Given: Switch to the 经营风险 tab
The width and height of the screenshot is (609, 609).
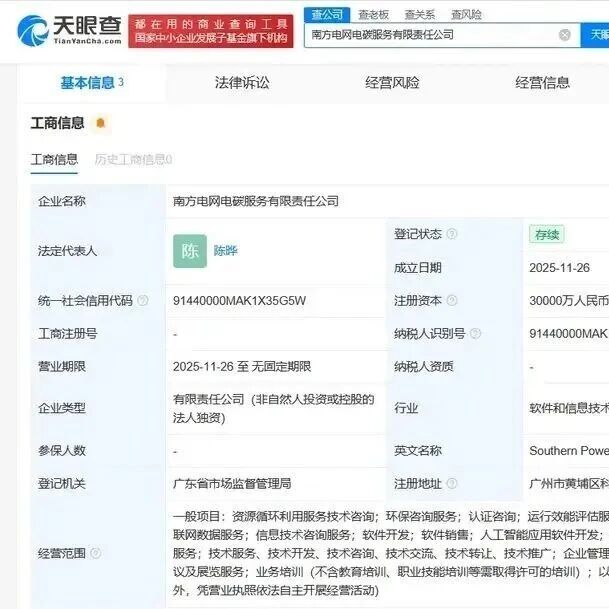Looking at the screenshot, I should coord(392,83).
